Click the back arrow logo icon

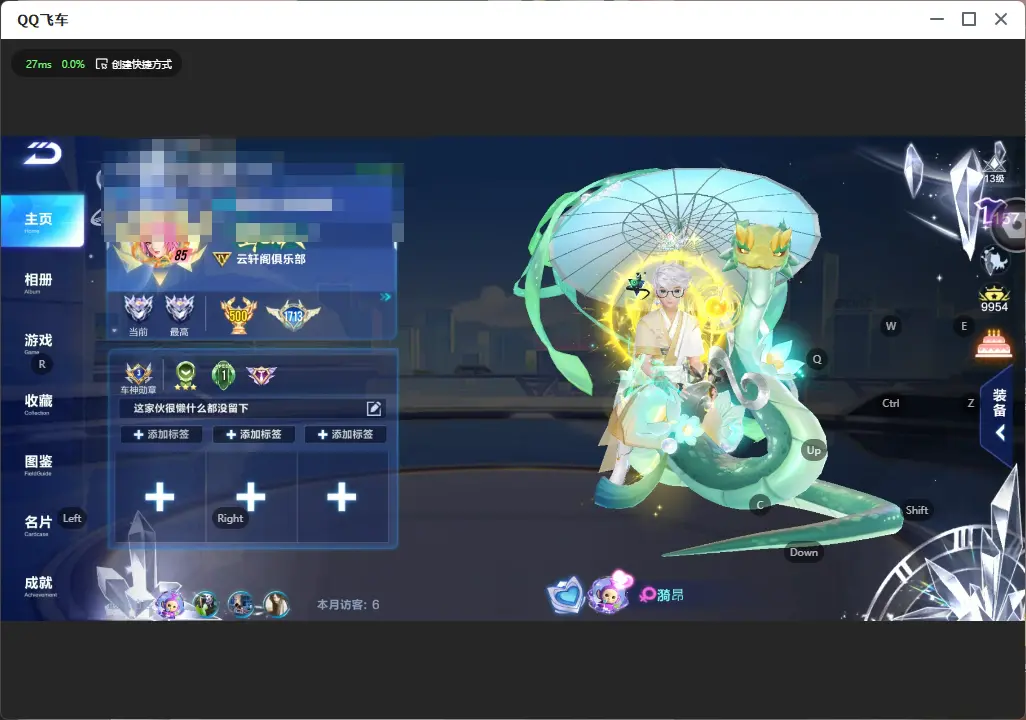[x=43, y=153]
